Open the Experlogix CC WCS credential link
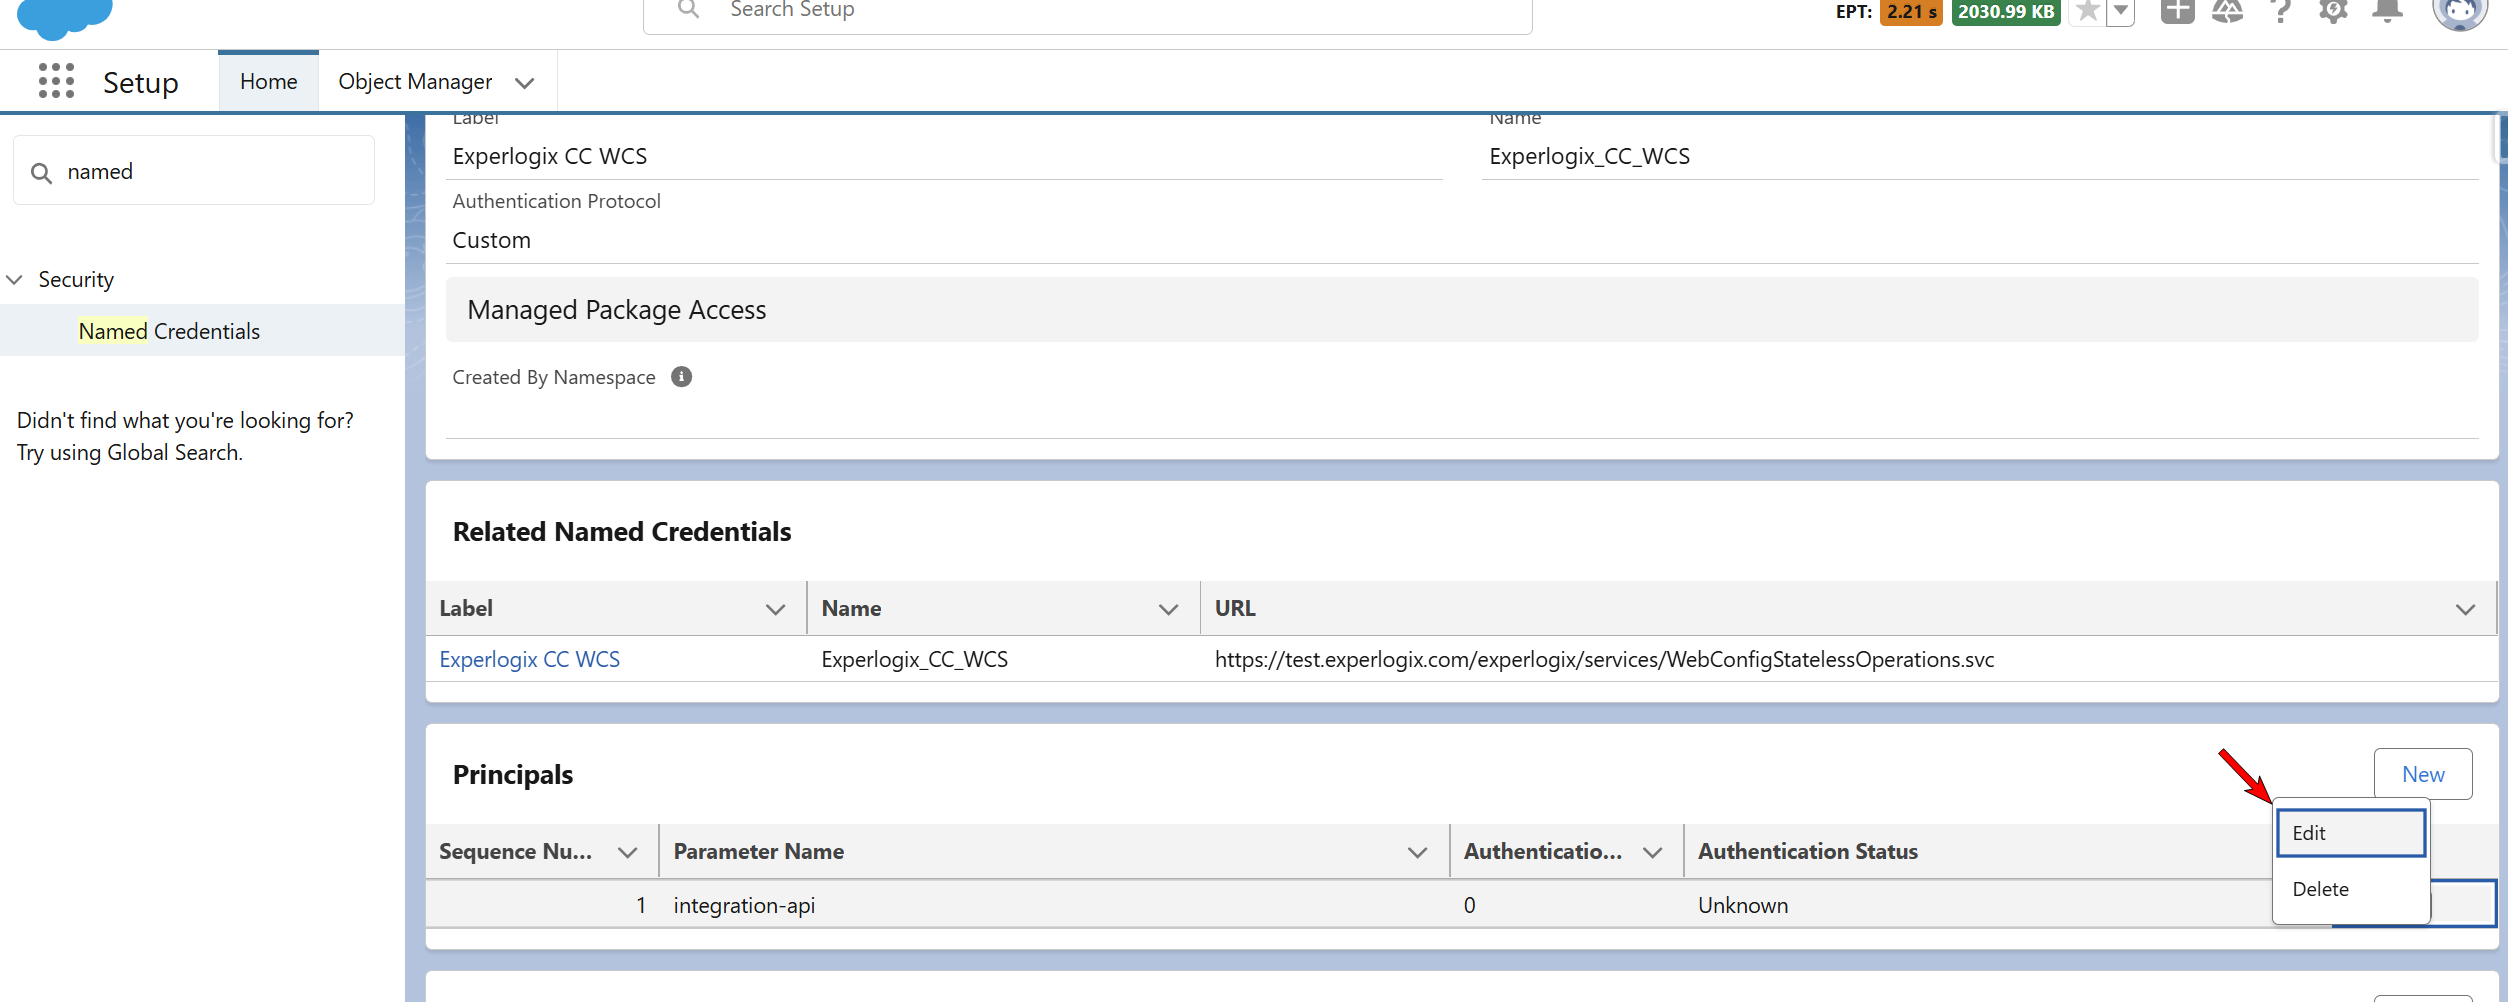Screen dimensions: 2508x1002 tap(530, 660)
